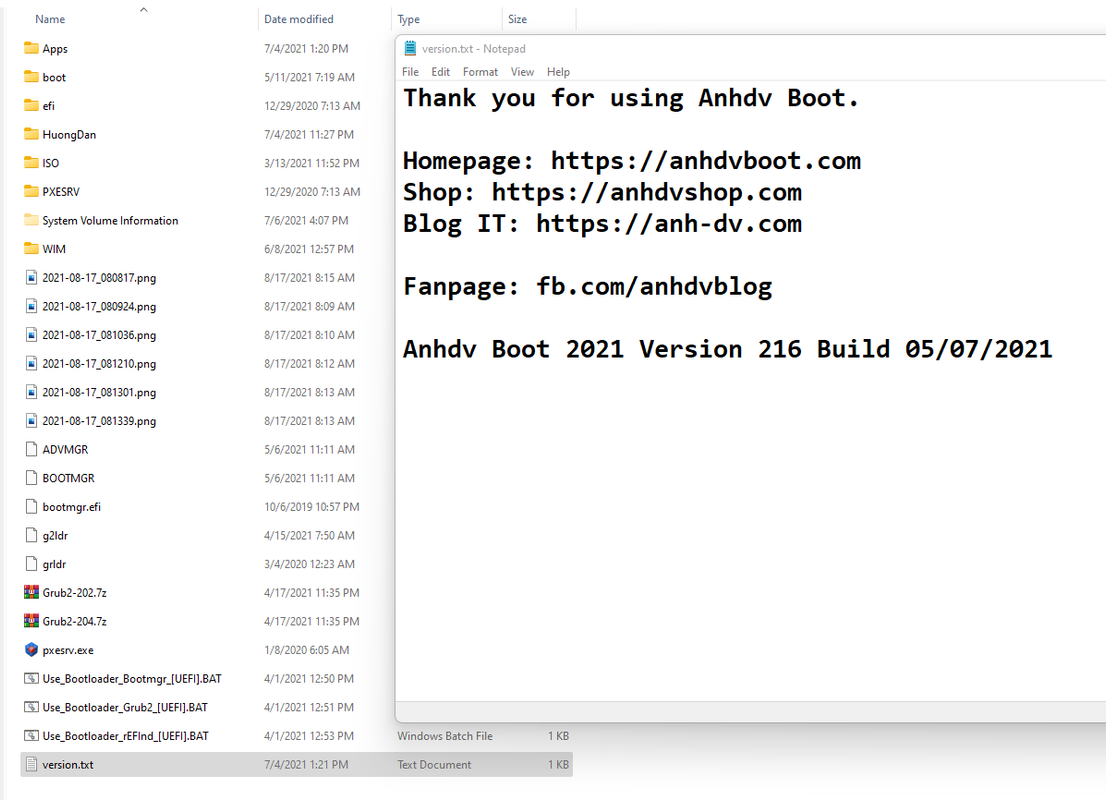
Task: Click the HuongDan folder icon
Action: point(31,134)
